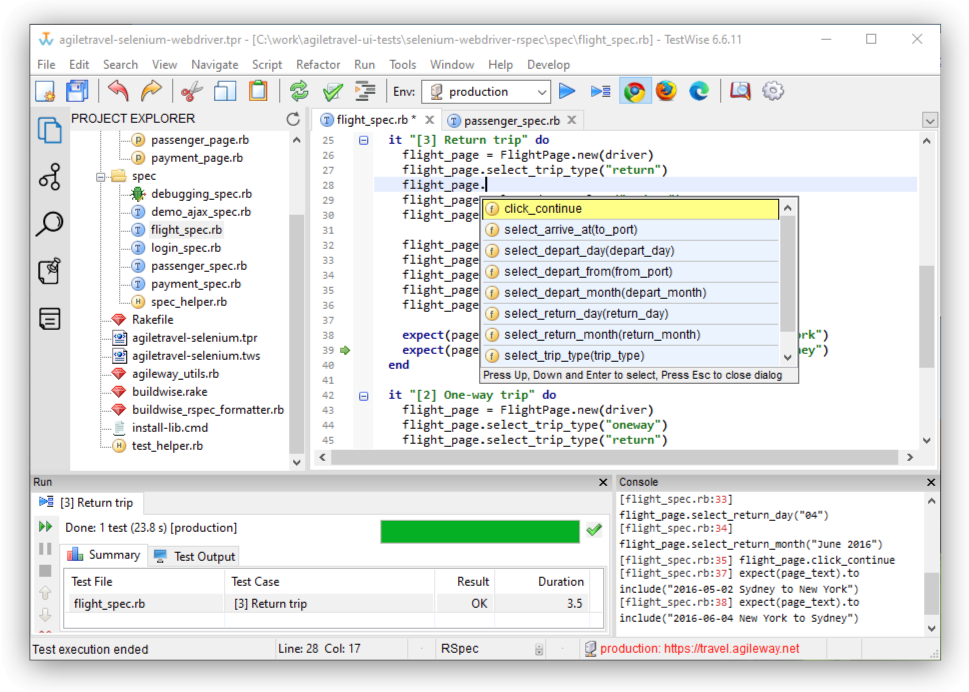The width and height of the screenshot is (969, 692).
Task: Switch the test browser to Firefox
Action: click(667, 92)
